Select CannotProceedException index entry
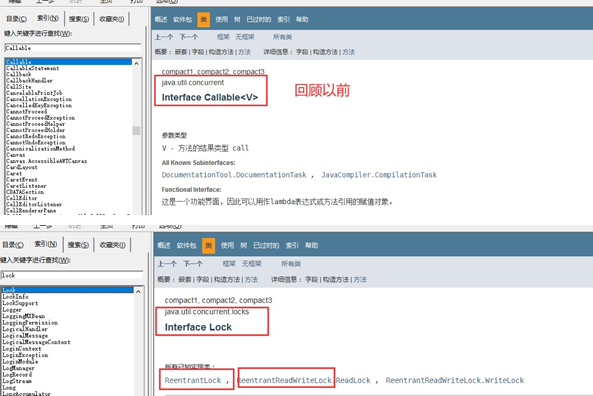593x396 pixels. [x=40, y=118]
